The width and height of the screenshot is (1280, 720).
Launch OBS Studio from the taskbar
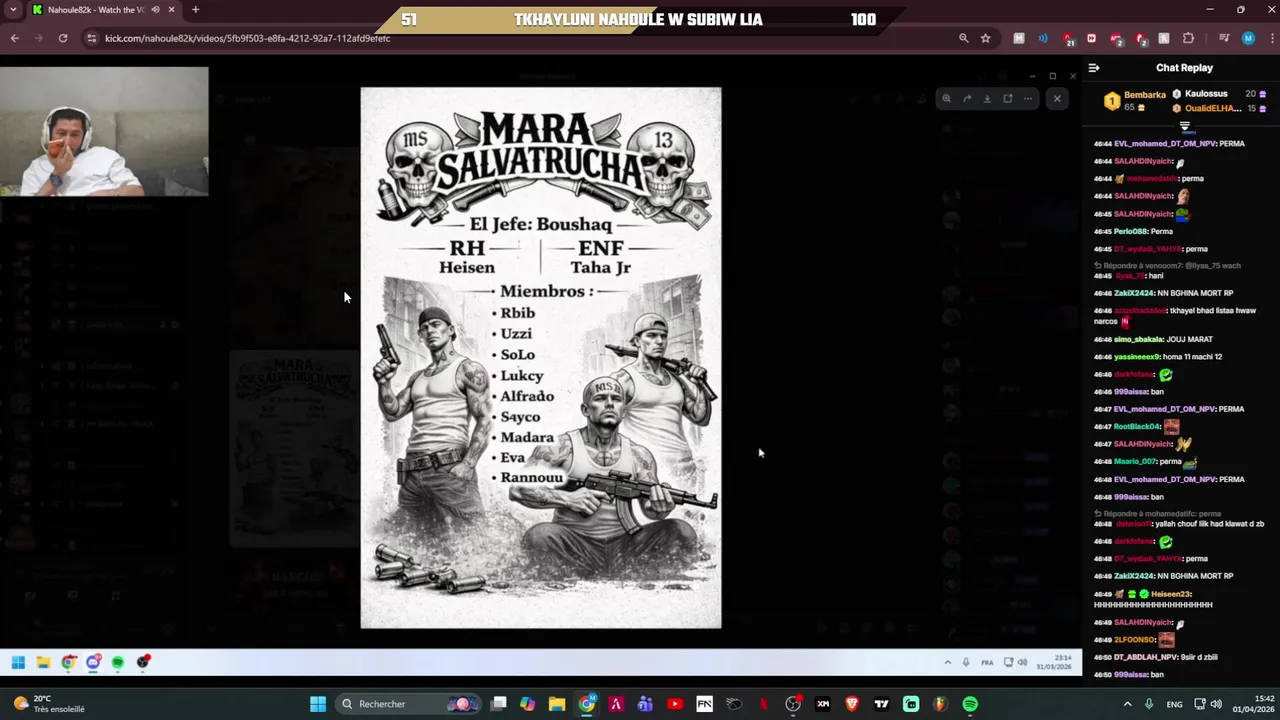[793, 704]
